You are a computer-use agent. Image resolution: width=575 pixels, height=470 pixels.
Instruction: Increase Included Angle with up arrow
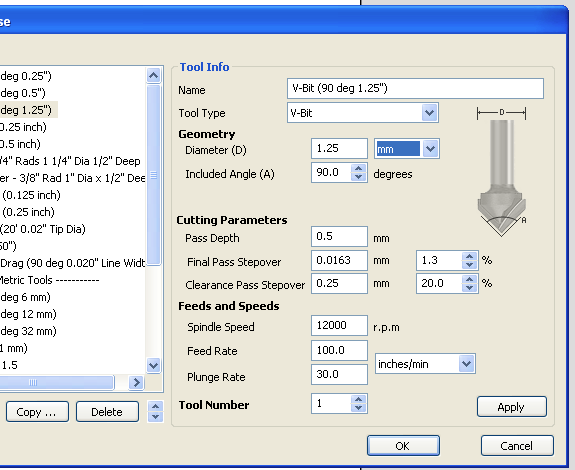[358, 169]
